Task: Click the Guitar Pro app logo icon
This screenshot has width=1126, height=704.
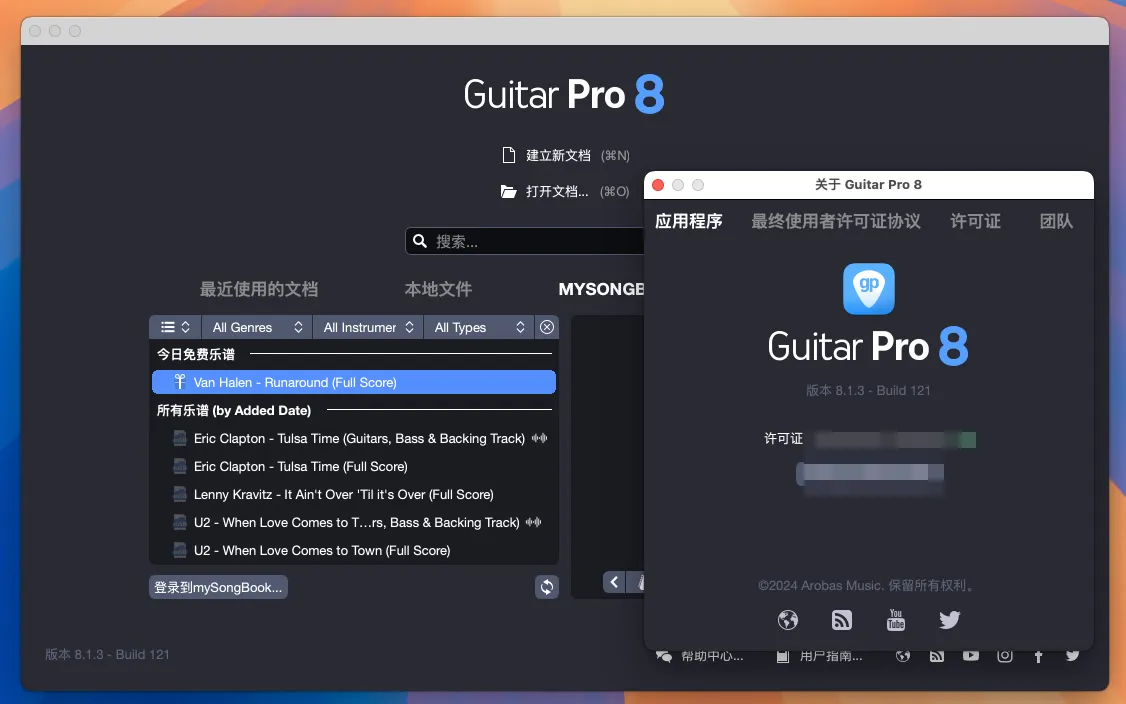Action: click(x=868, y=289)
